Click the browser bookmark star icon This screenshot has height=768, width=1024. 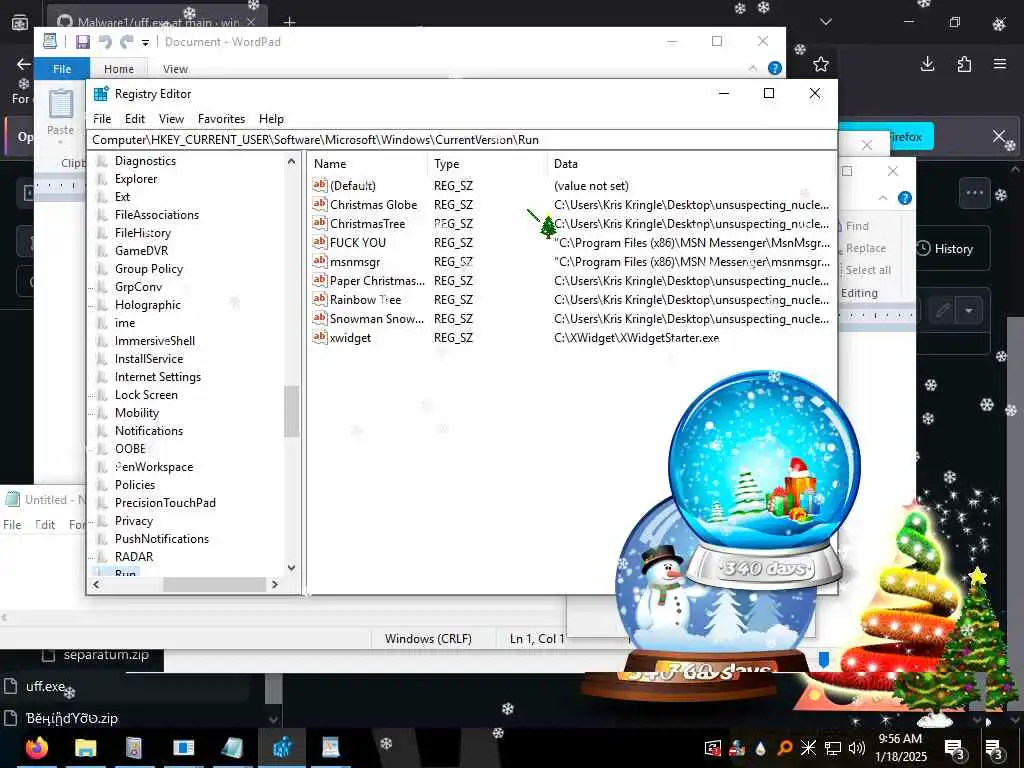(x=821, y=64)
